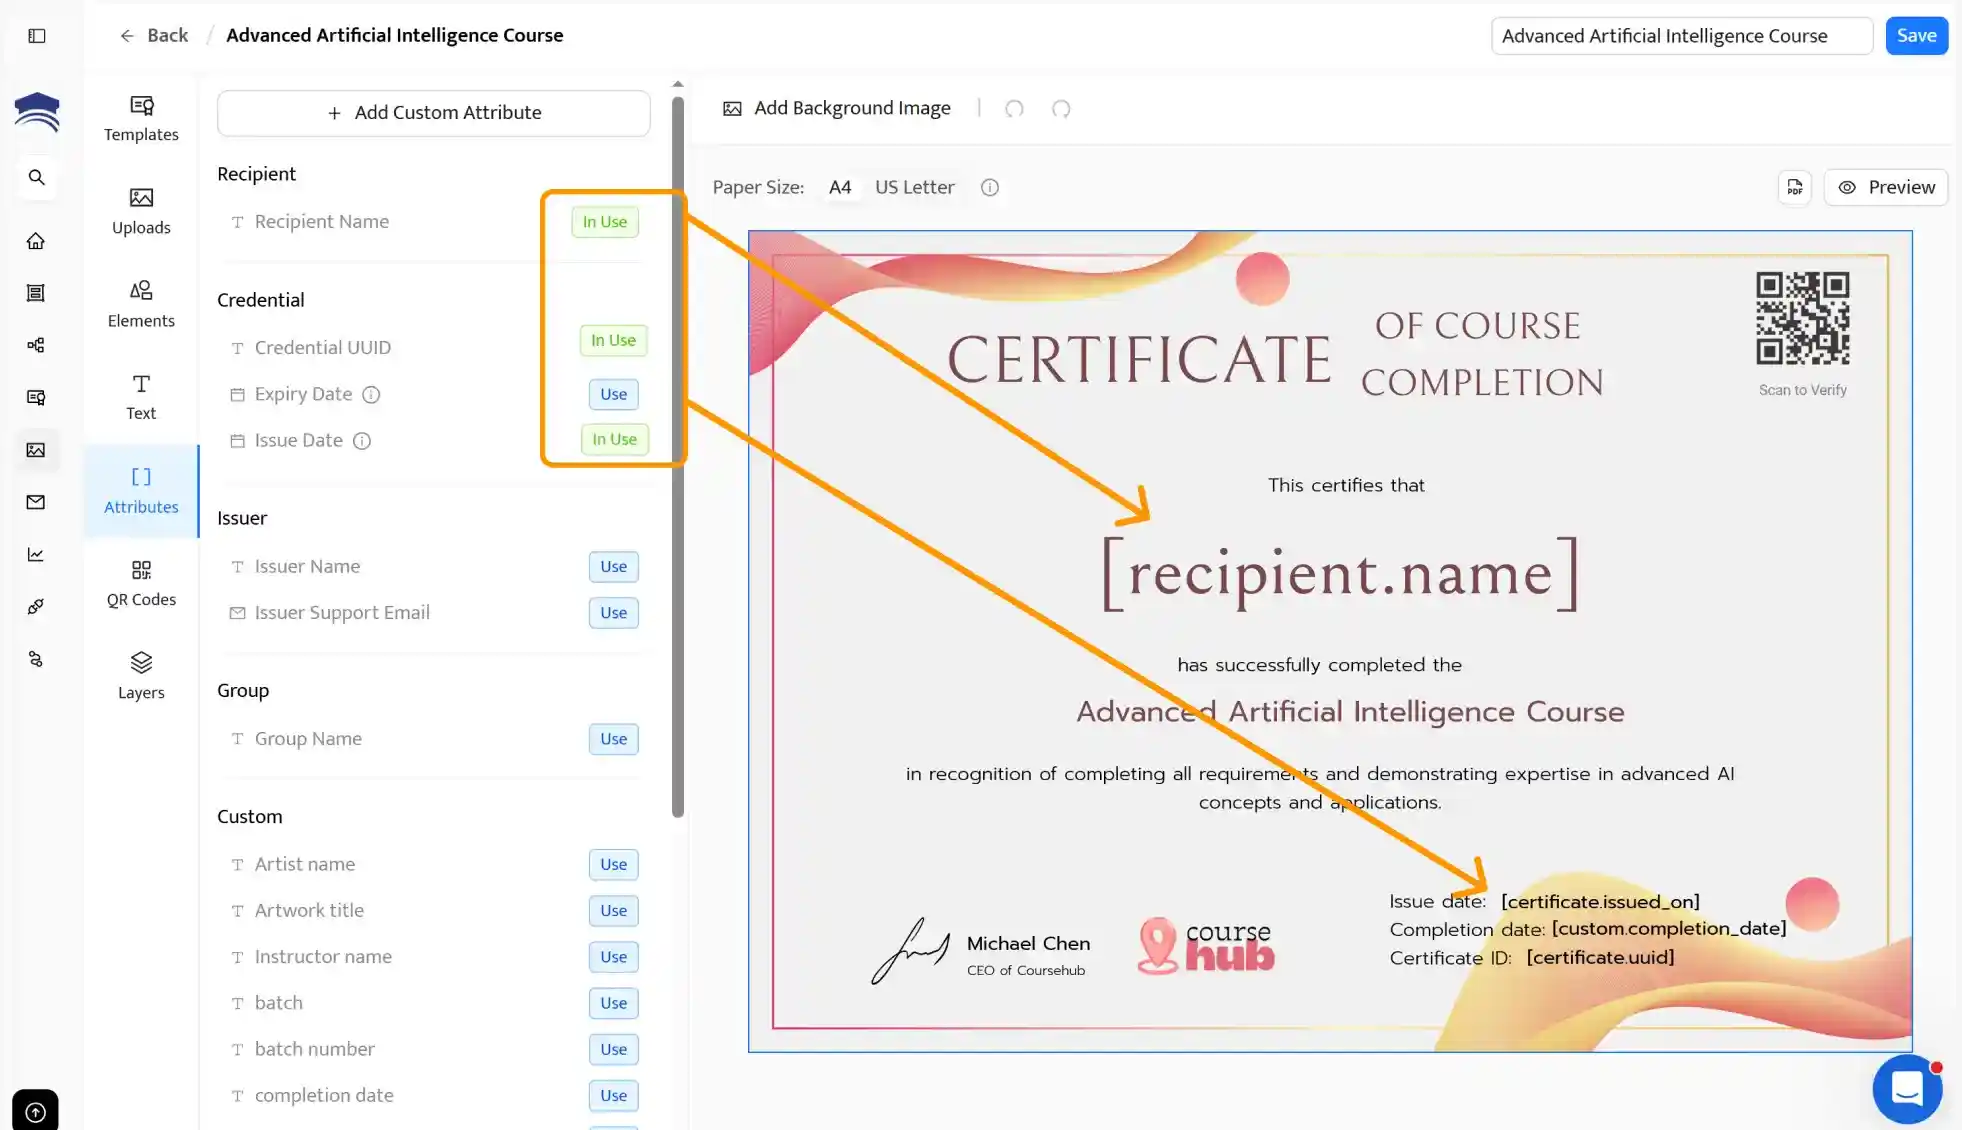Download the certificate as PDF
This screenshot has width=1962, height=1130.
1795,187
